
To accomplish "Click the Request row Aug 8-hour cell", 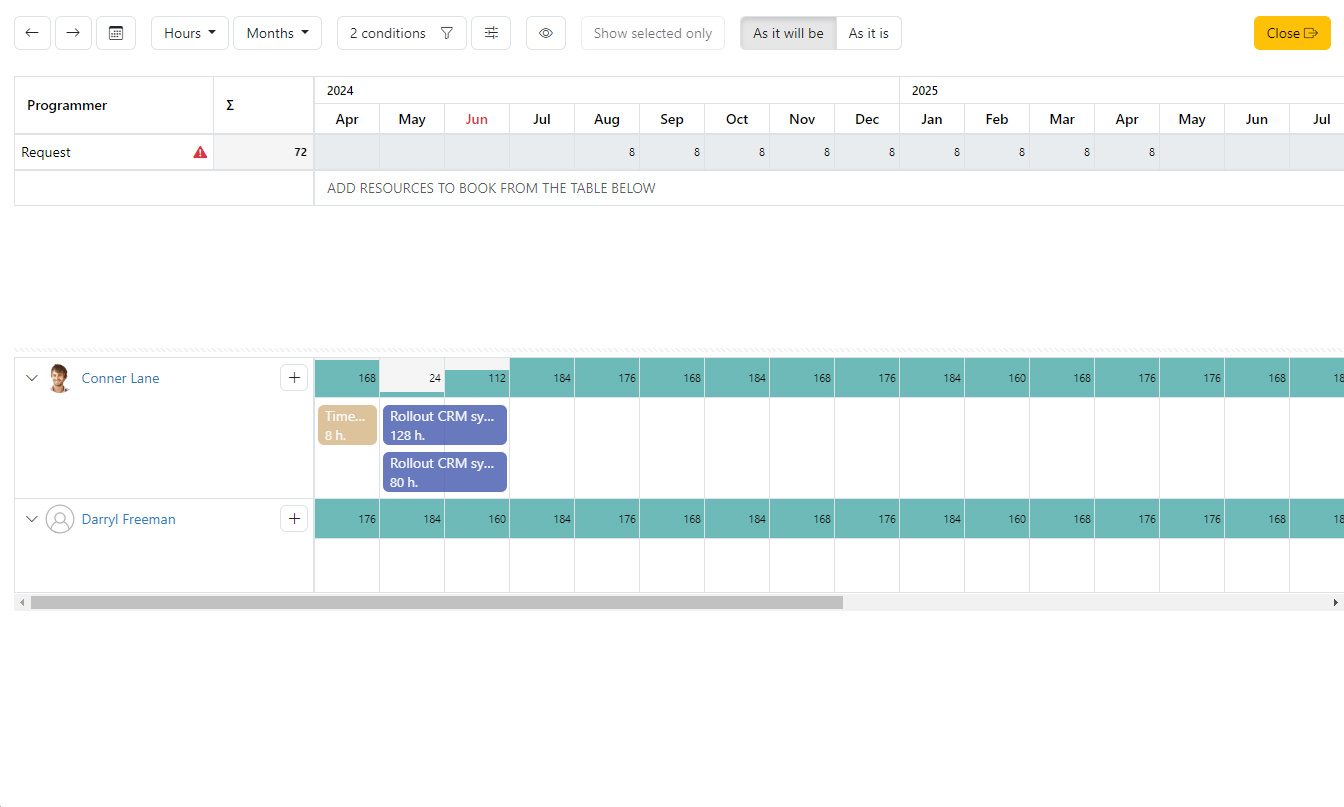I will coord(607,152).
